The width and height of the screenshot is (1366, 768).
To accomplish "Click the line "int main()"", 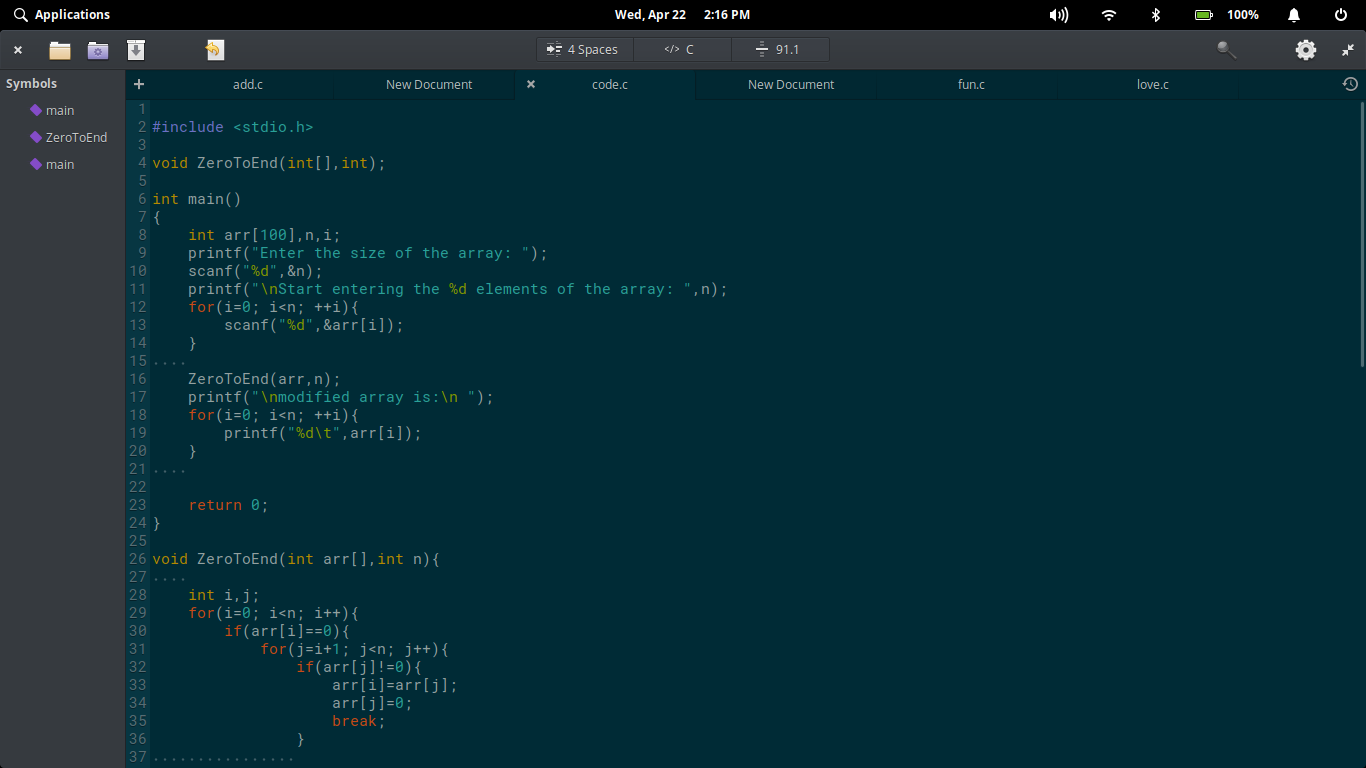I will (x=197, y=199).
